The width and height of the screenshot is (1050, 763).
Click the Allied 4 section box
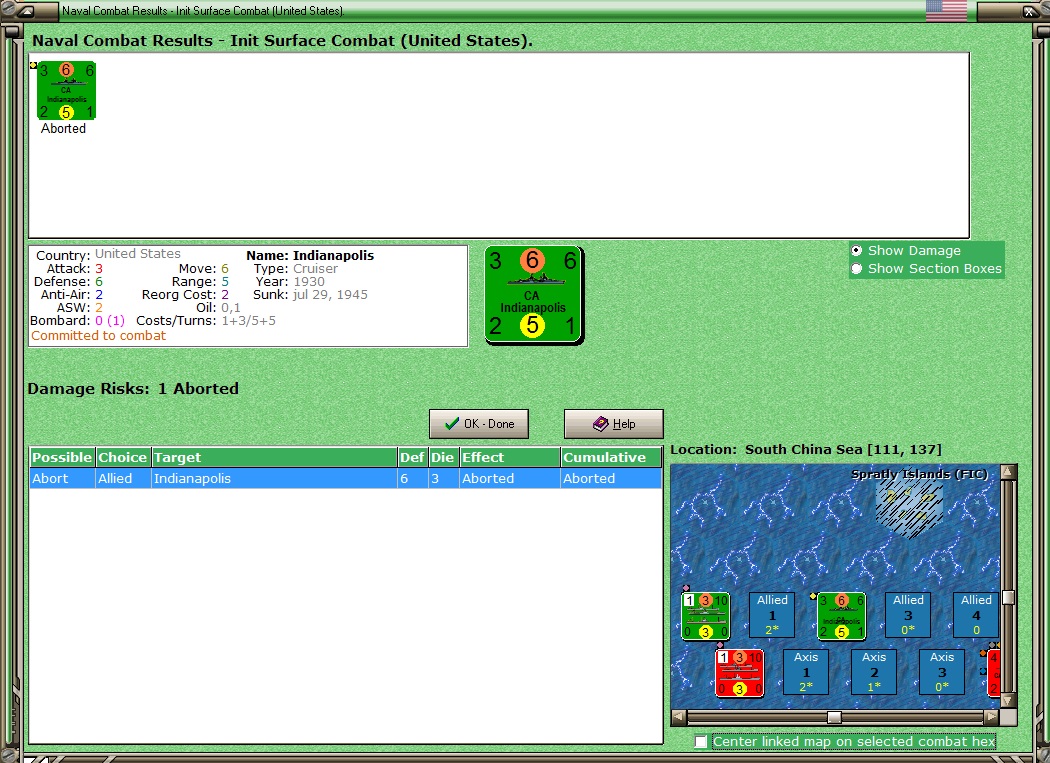coord(976,615)
